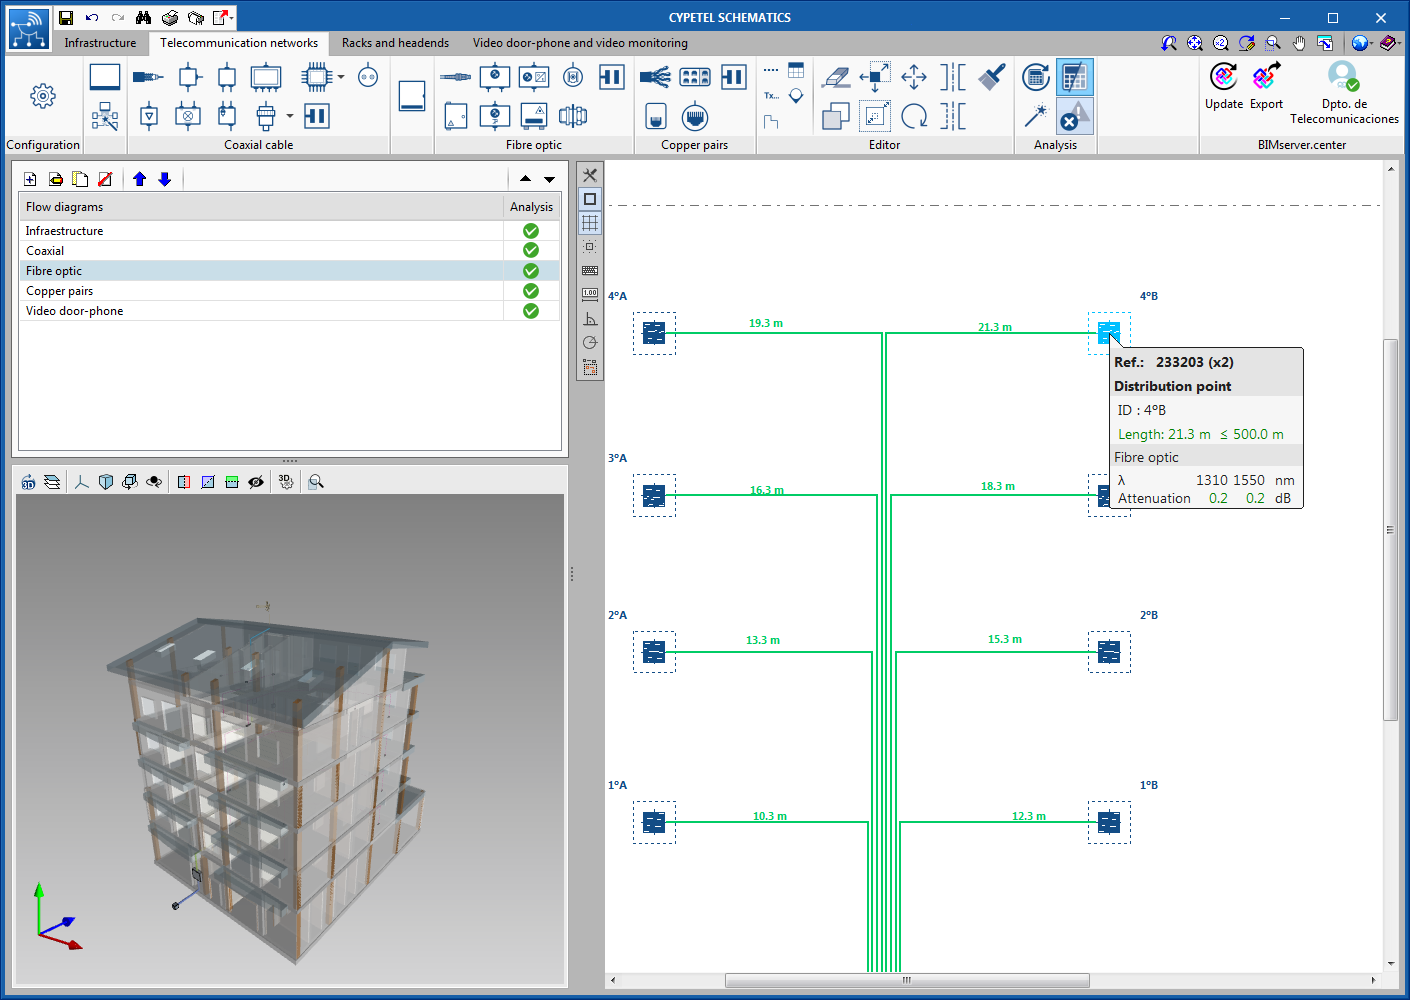Click the Analysis column header
The width and height of the screenshot is (1410, 1000).
pos(531,207)
